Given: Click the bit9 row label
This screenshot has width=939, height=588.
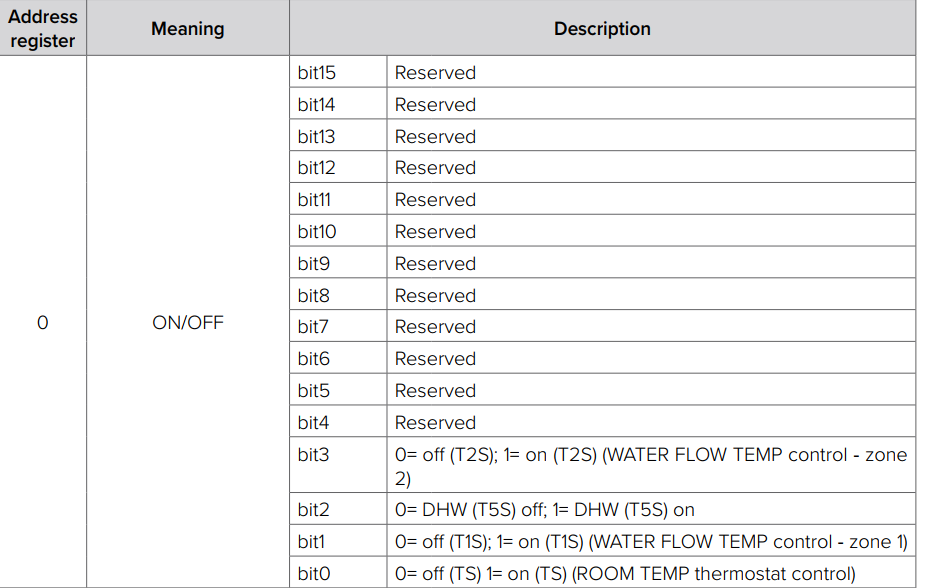Looking at the screenshot, I should [314, 263].
